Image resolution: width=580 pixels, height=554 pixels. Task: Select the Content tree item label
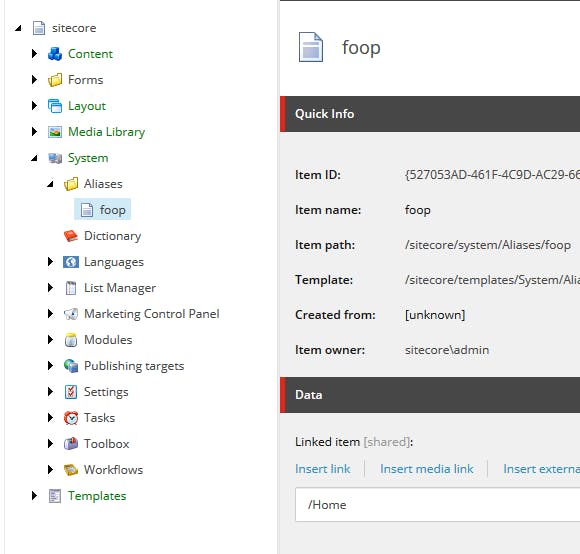pos(90,54)
